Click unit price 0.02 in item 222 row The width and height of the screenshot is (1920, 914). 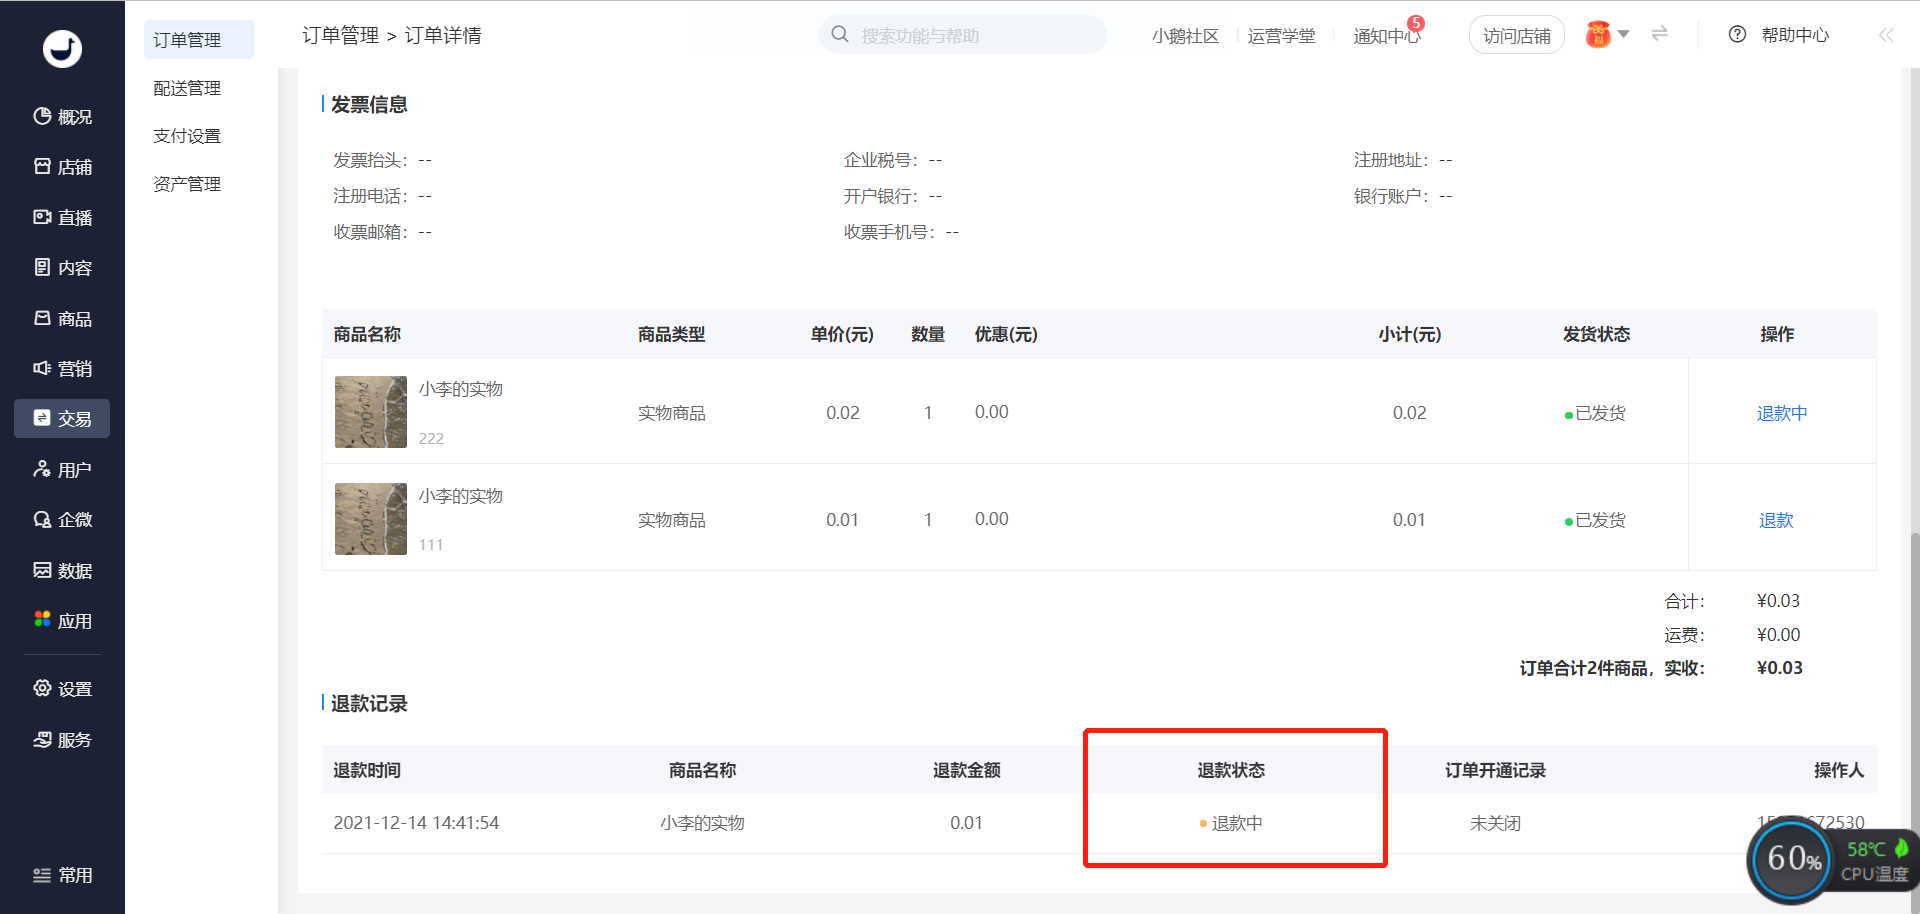tap(843, 413)
